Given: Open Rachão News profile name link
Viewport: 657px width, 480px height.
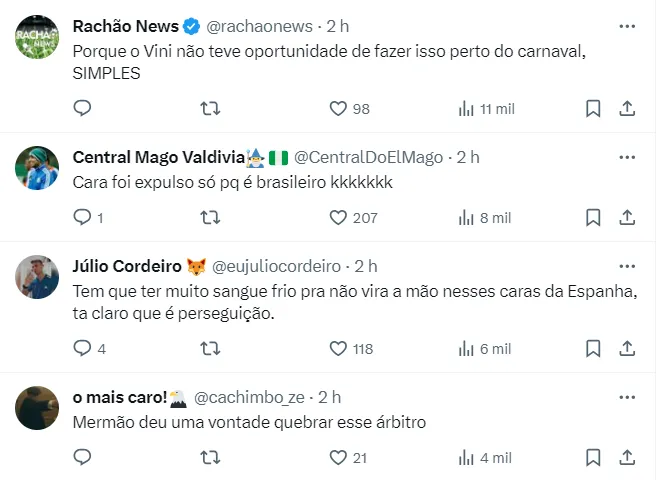Looking at the screenshot, I should tap(126, 26).
